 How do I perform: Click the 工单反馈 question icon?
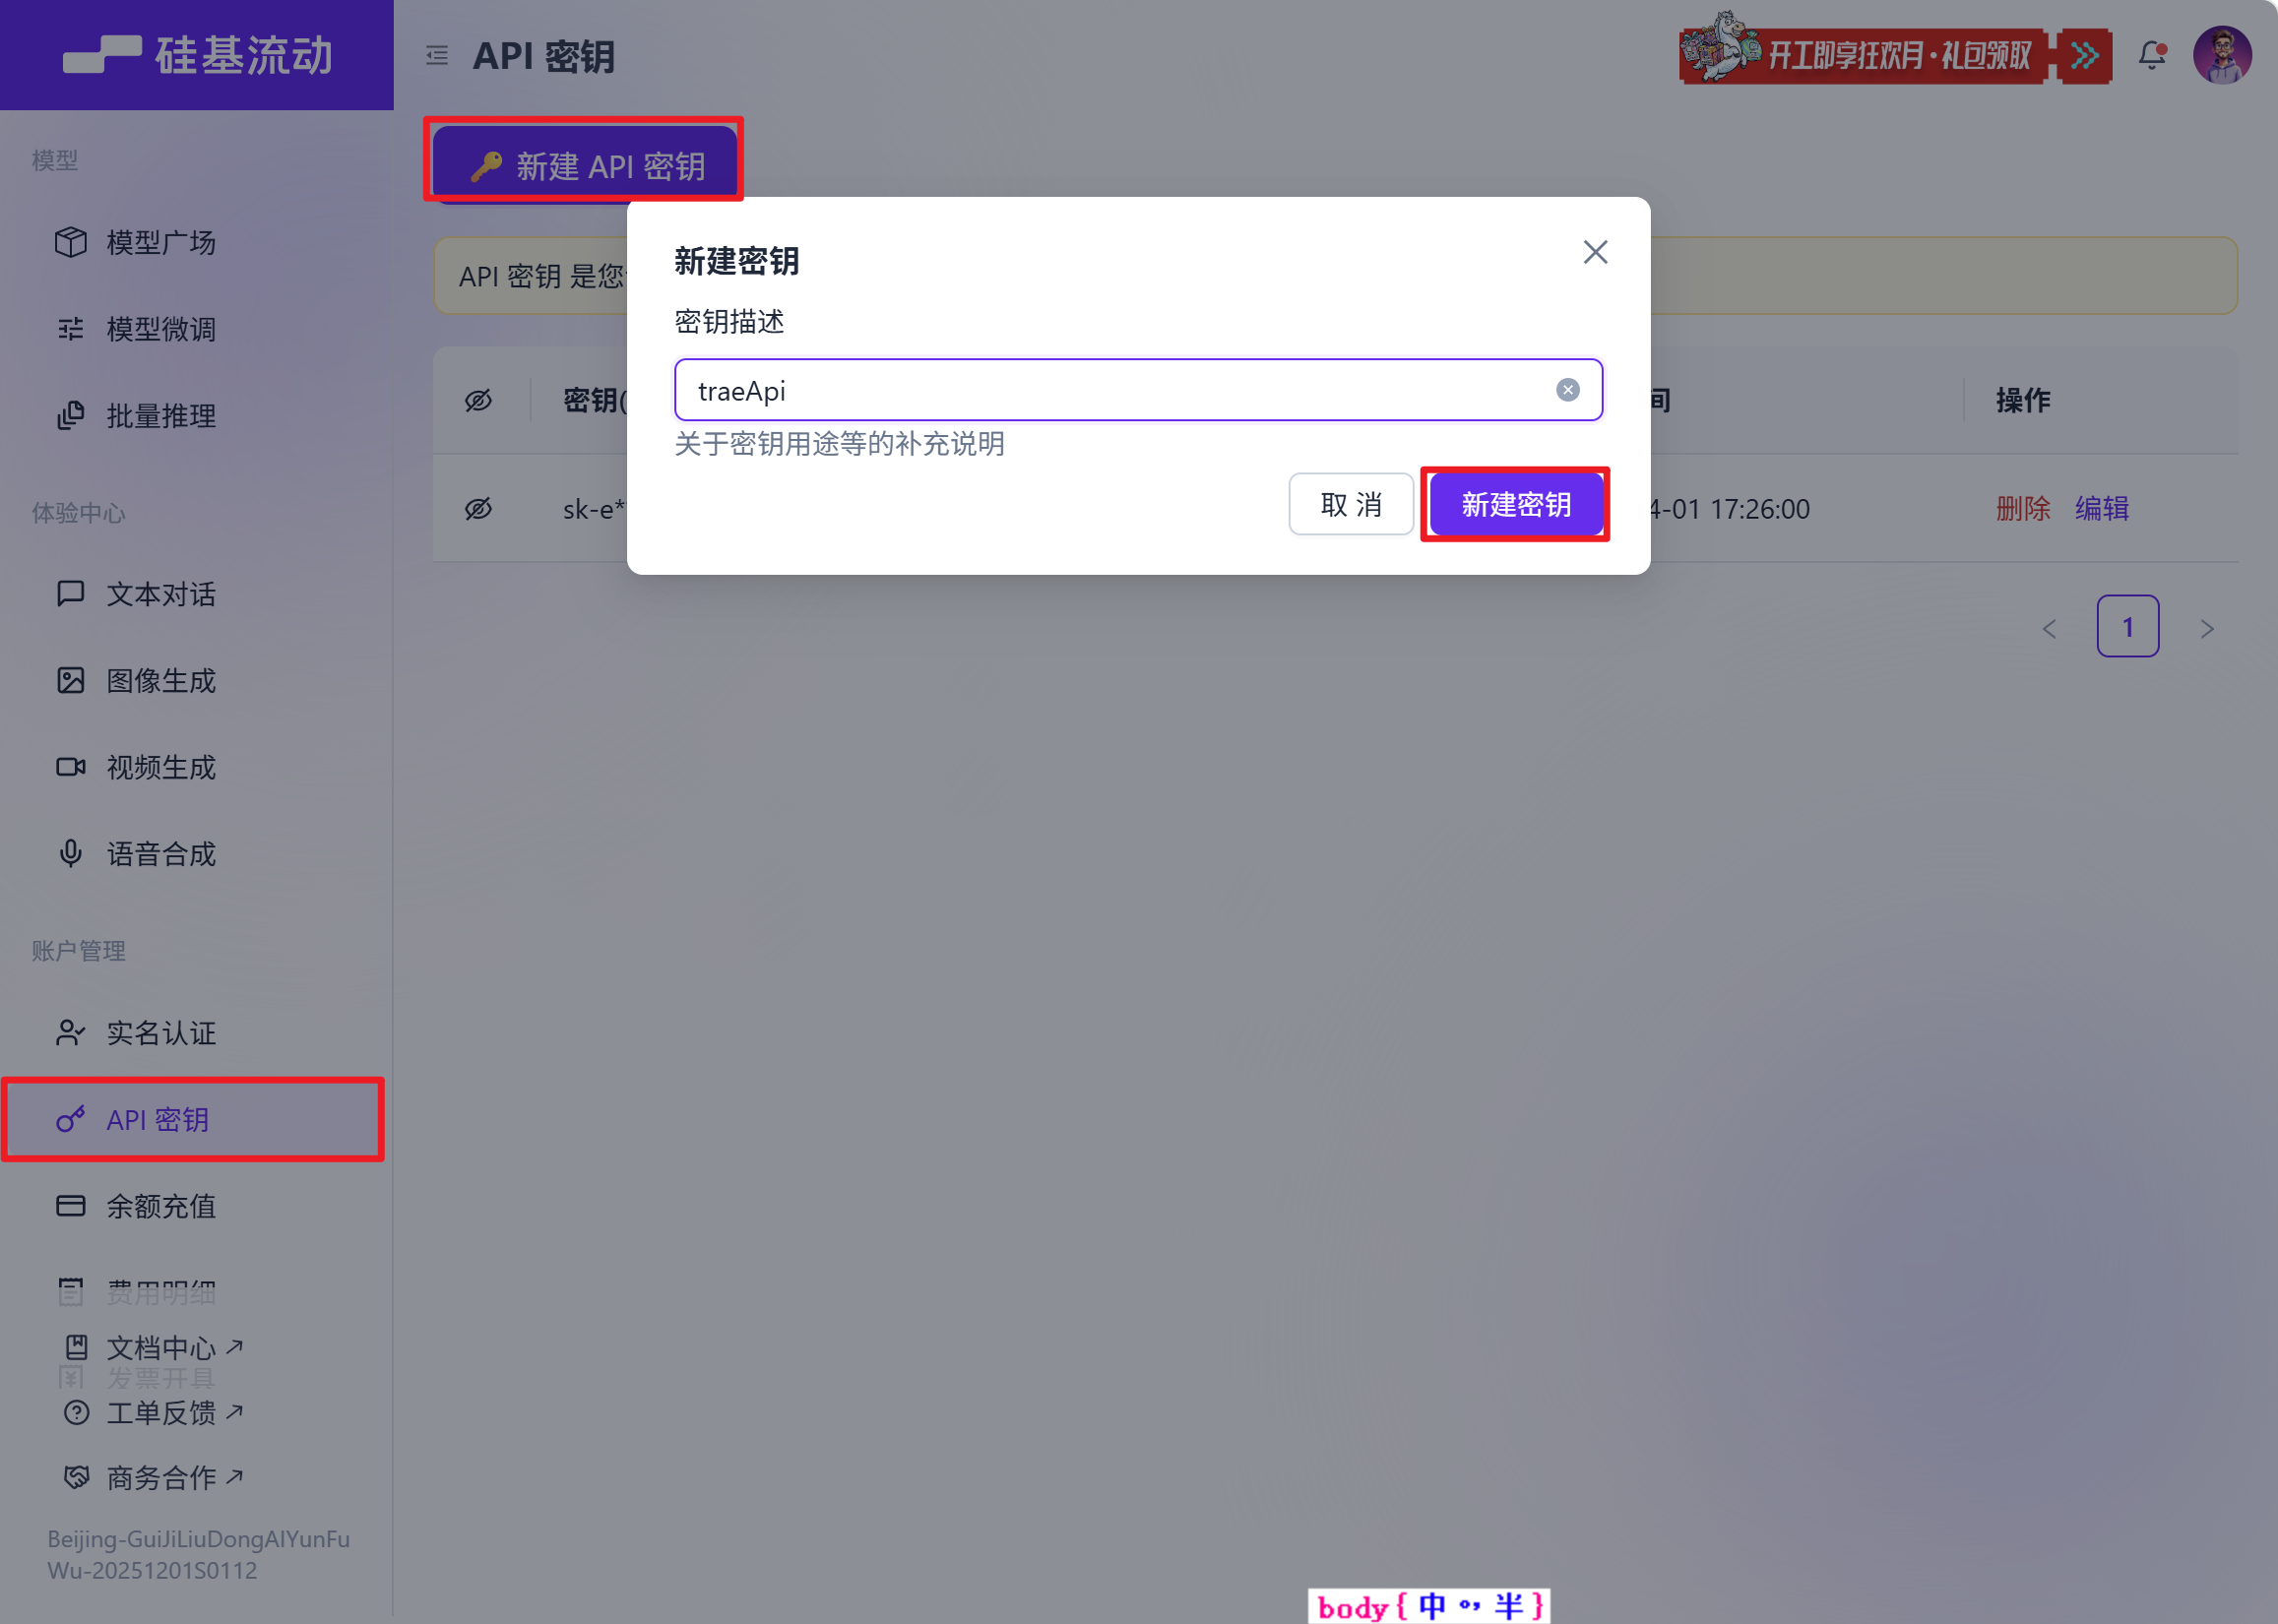click(77, 1413)
